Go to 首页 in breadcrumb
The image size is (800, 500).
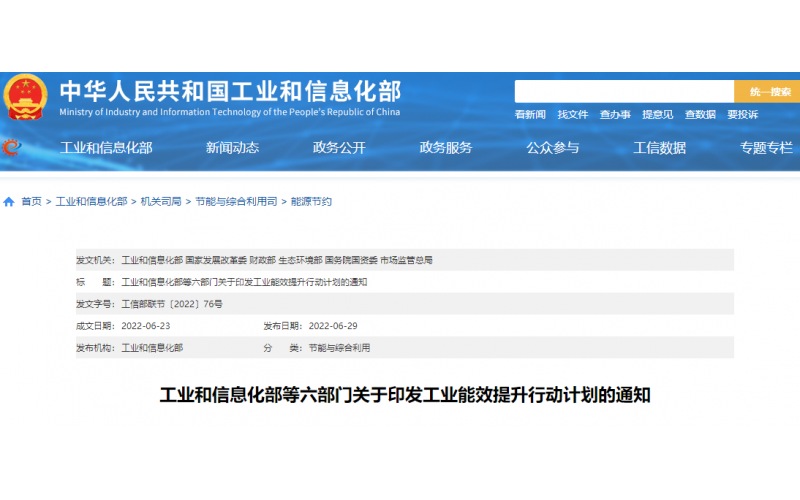(31, 202)
